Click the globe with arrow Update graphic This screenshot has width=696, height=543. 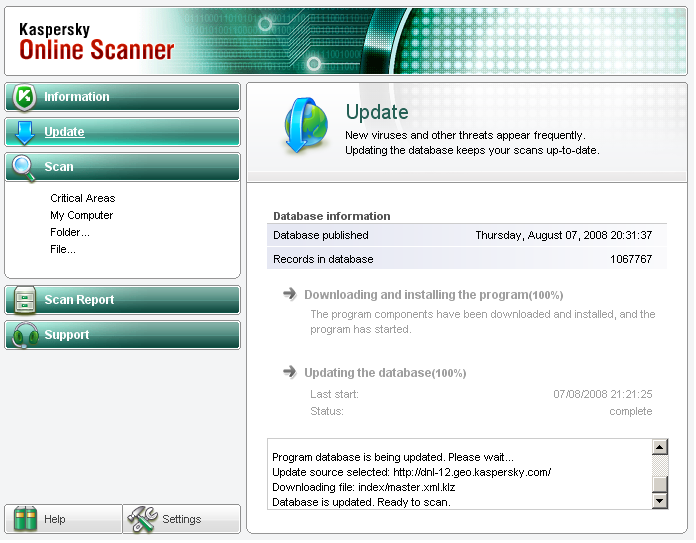point(306,126)
